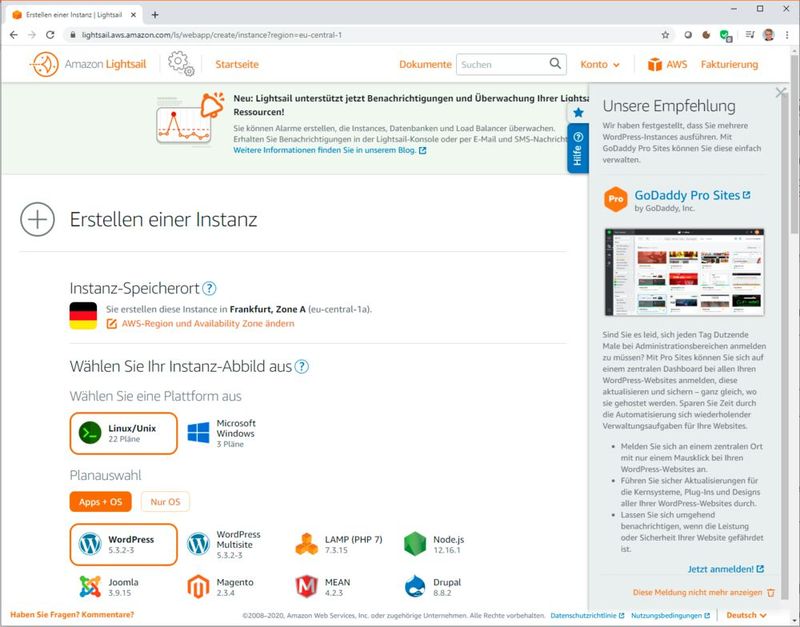Click the search magnifier icon

(x=555, y=64)
